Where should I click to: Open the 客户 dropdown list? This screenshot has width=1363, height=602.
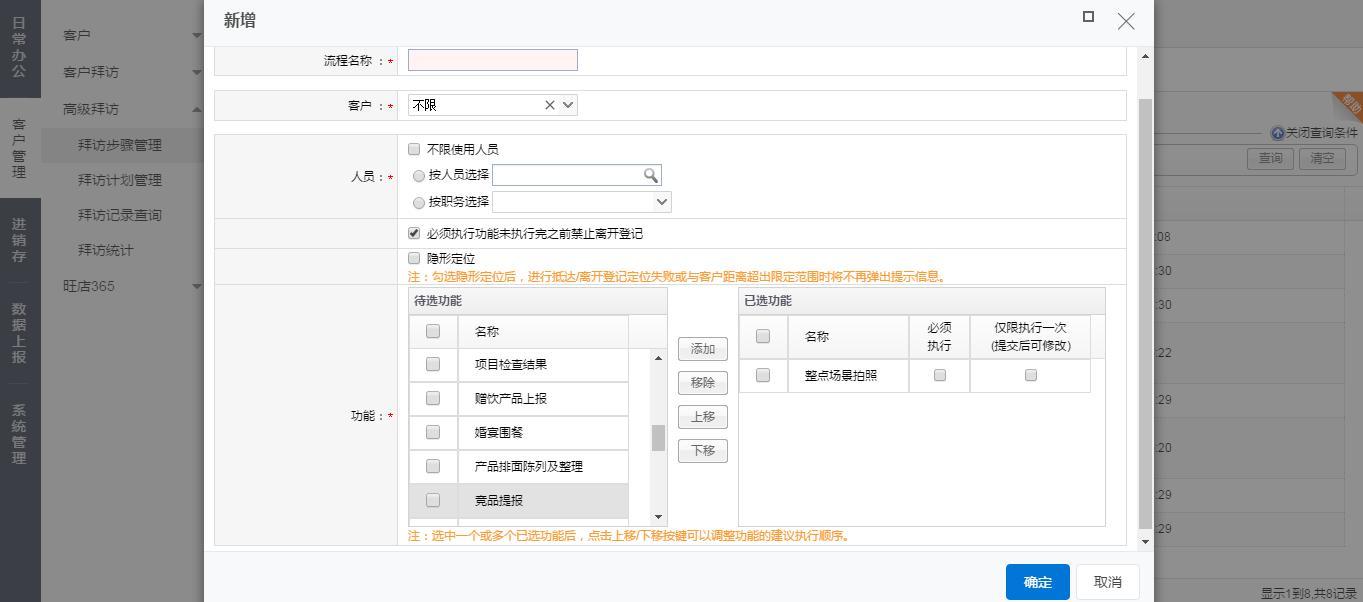[568, 105]
